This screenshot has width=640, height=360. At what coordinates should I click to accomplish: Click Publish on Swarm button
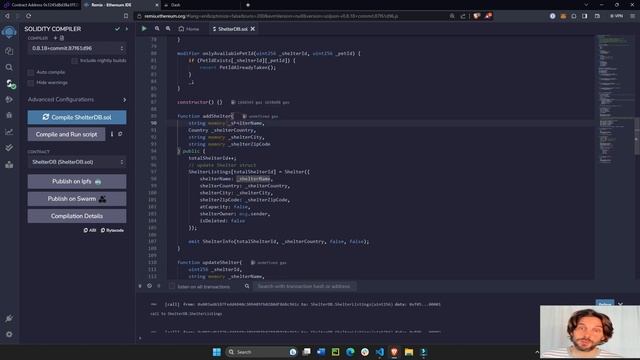(77, 199)
